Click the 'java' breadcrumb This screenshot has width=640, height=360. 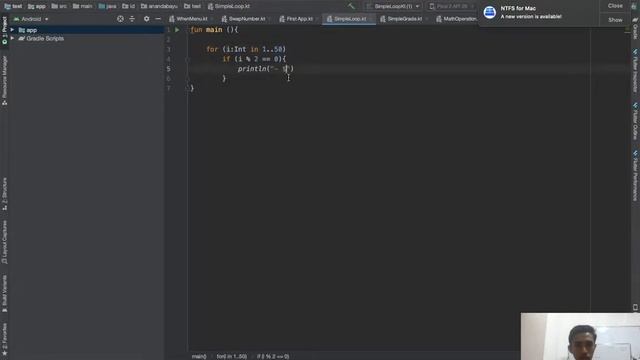pyautogui.click(x=108, y=7)
